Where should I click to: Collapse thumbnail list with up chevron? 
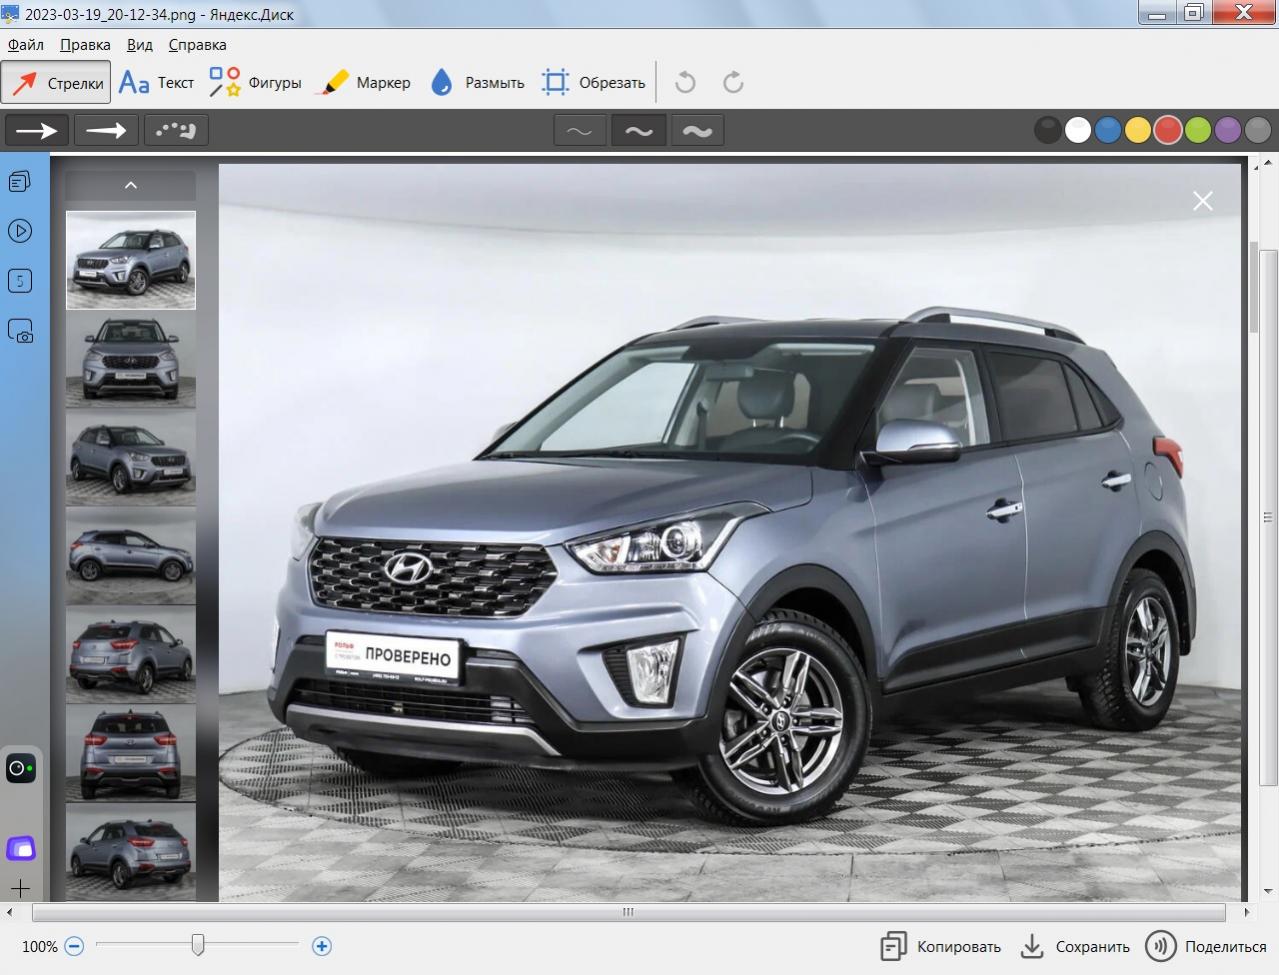(x=130, y=185)
